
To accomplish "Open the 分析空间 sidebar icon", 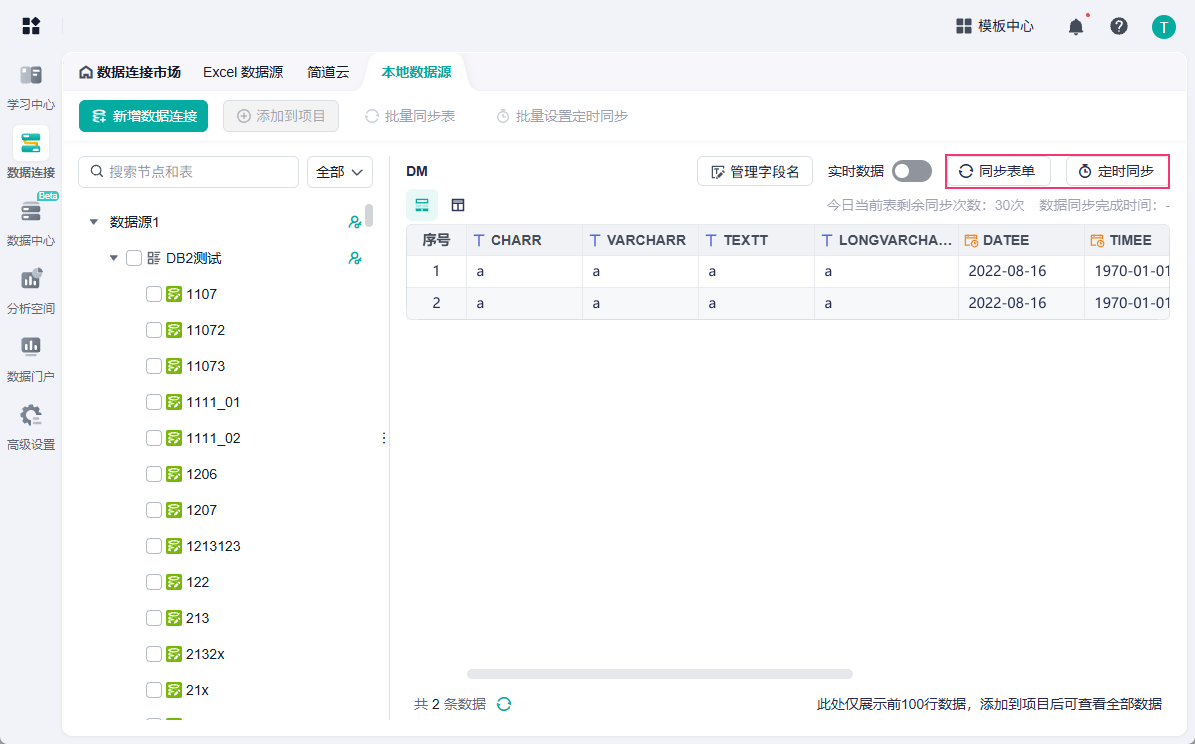I will point(30,279).
